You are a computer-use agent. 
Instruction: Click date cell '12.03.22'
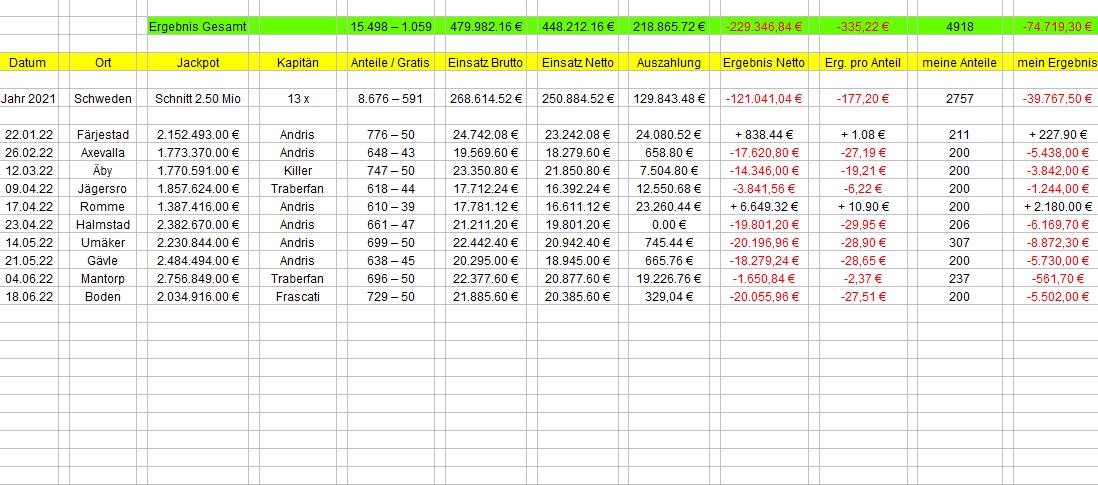coord(28,171)
